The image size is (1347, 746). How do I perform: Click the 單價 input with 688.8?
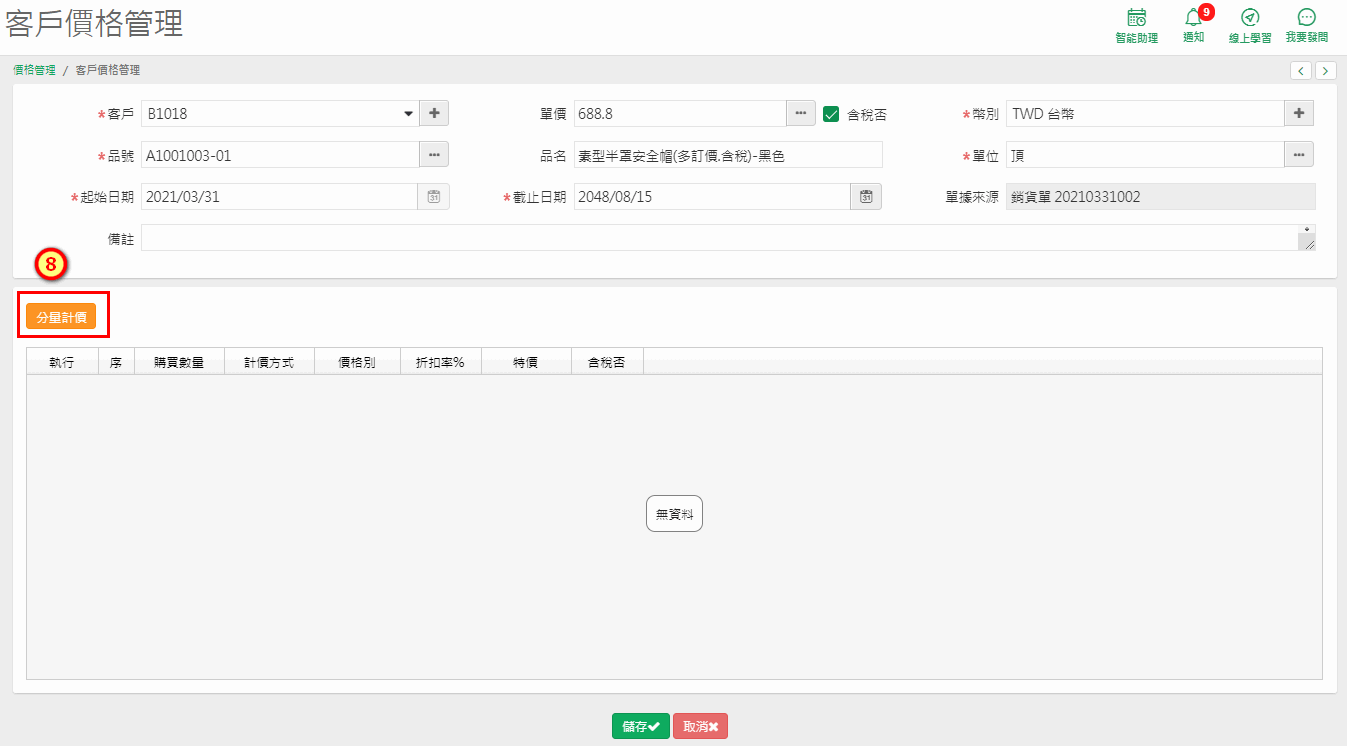[680, 113]
